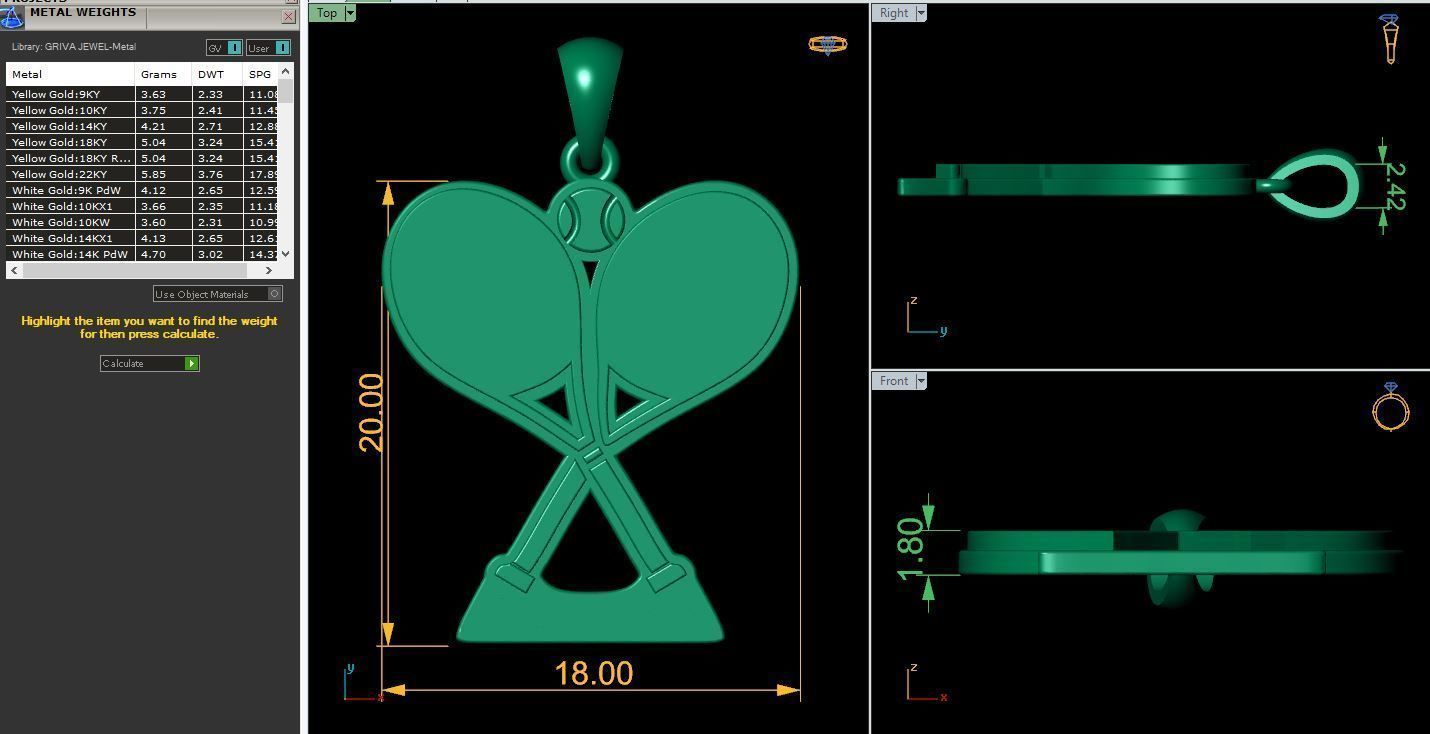1430x734 pixels.
Task: Close the Metal Weights panel
Action: click(x=289, y=16)
